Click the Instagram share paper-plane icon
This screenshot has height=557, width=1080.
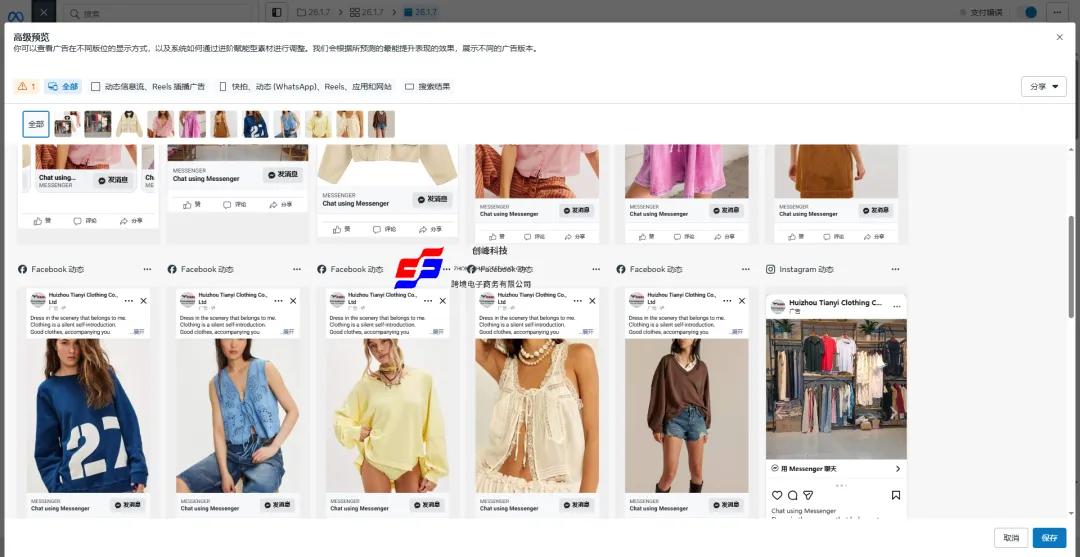pyautogui.click(x=809, y=495)
